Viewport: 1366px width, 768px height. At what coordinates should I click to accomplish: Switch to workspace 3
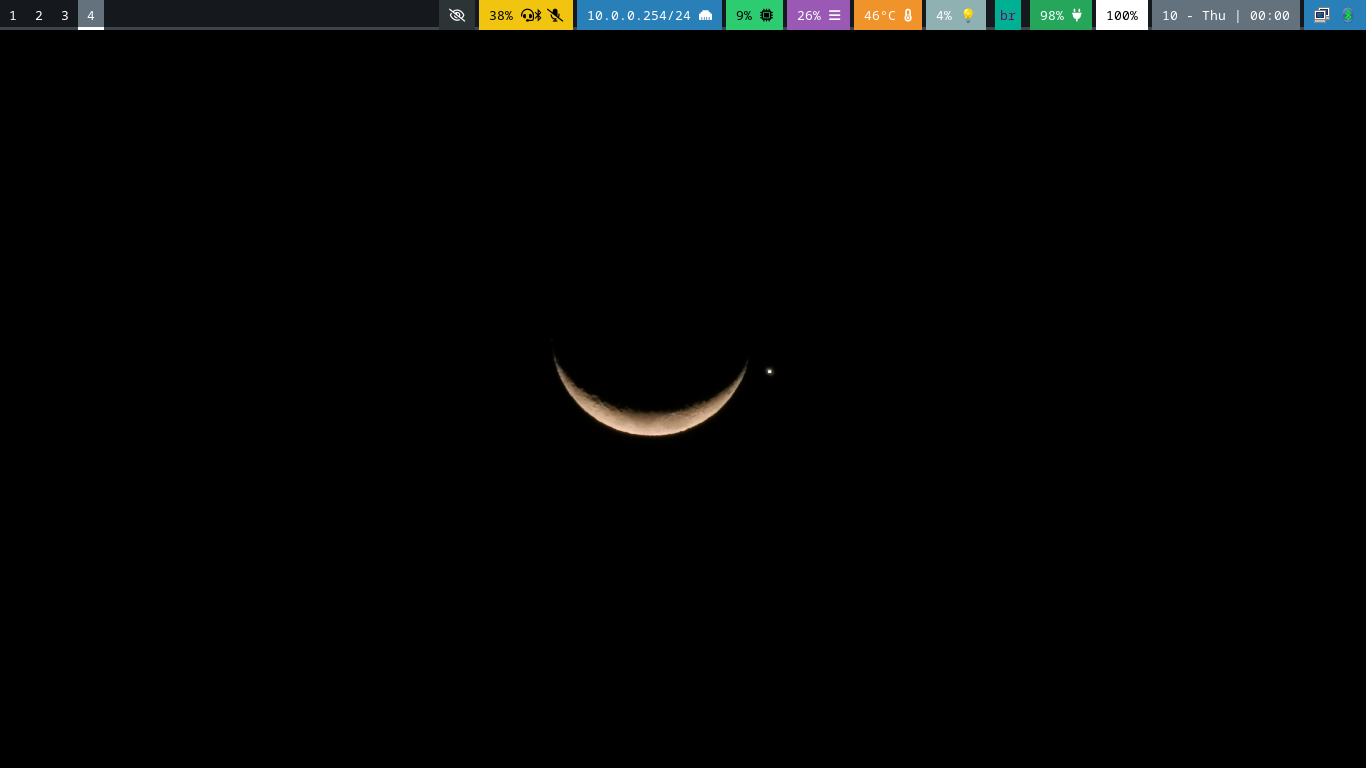click(x=65, y=15)
